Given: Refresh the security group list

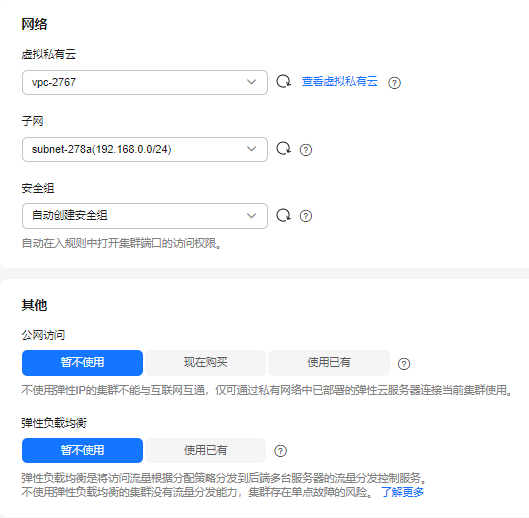Looking at the screenshot, I should click(283, 216).
